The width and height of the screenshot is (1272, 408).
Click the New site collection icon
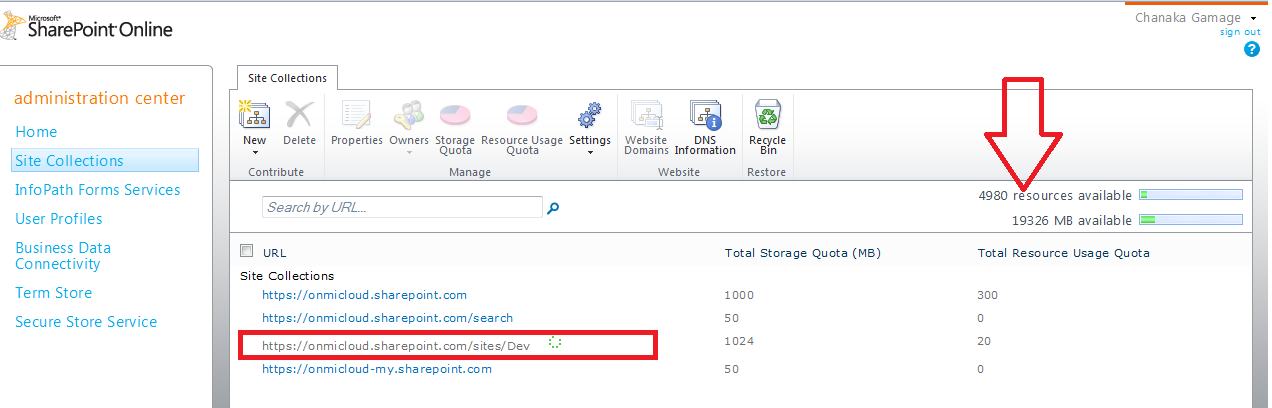point(255,116)
